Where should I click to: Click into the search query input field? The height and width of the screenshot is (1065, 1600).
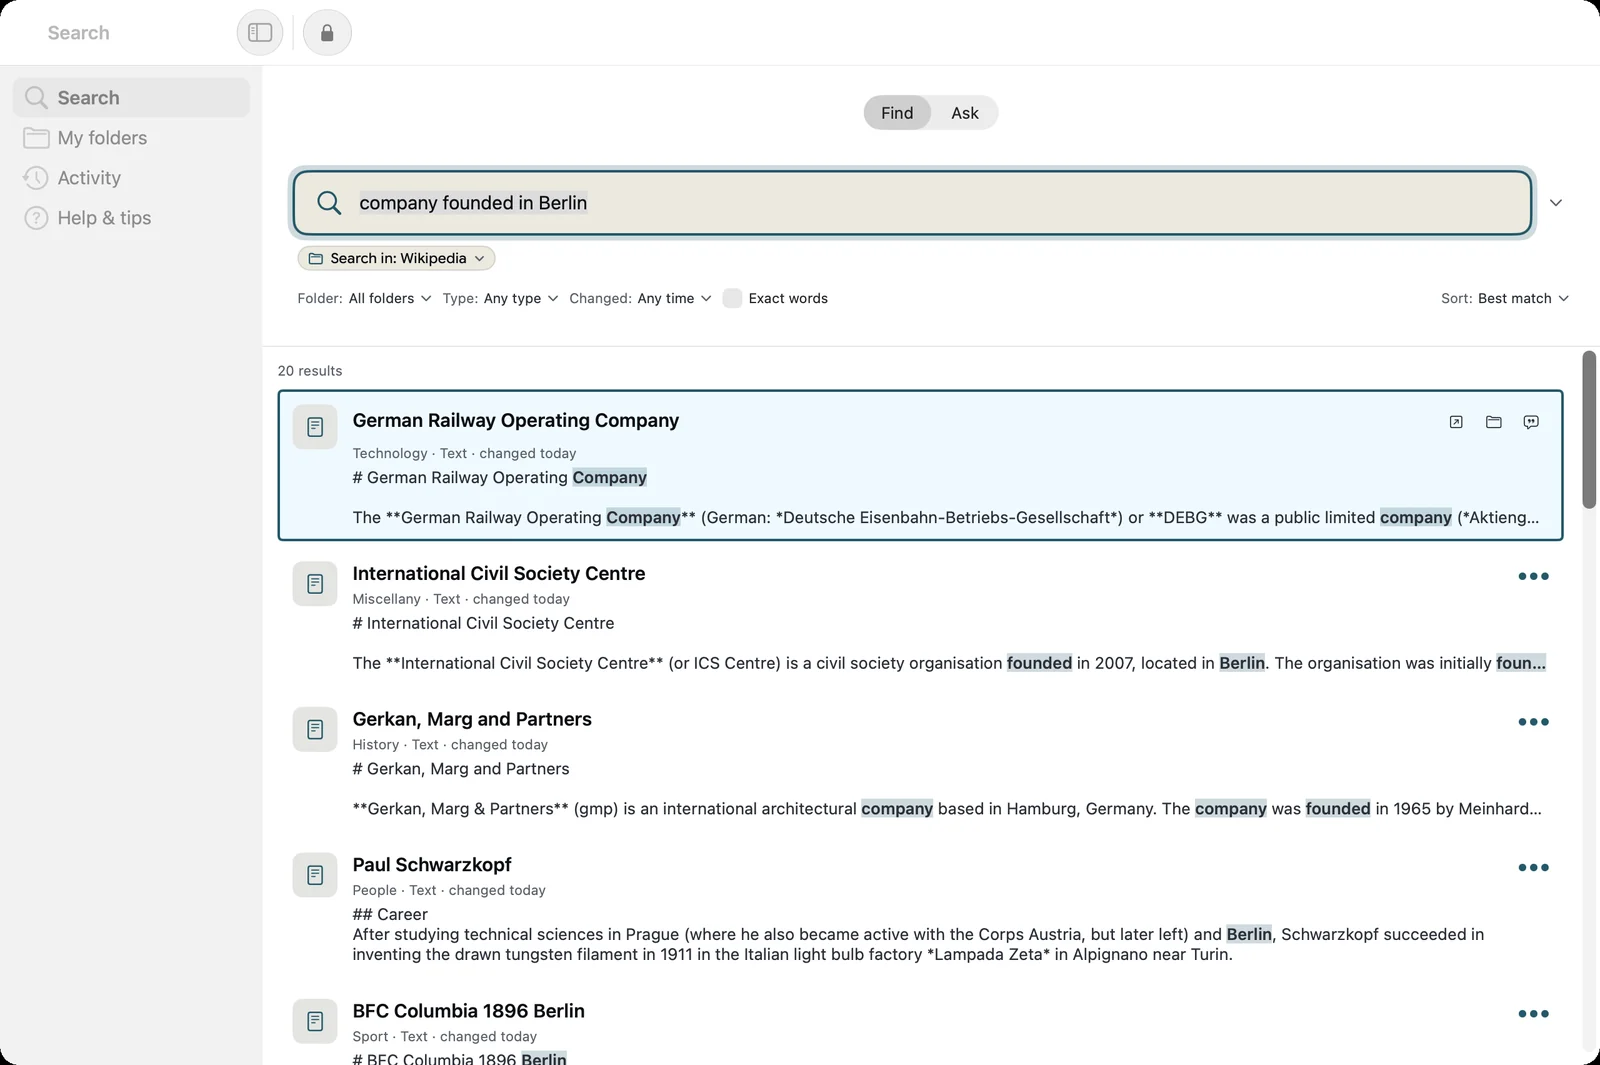(x=912, y=203)
